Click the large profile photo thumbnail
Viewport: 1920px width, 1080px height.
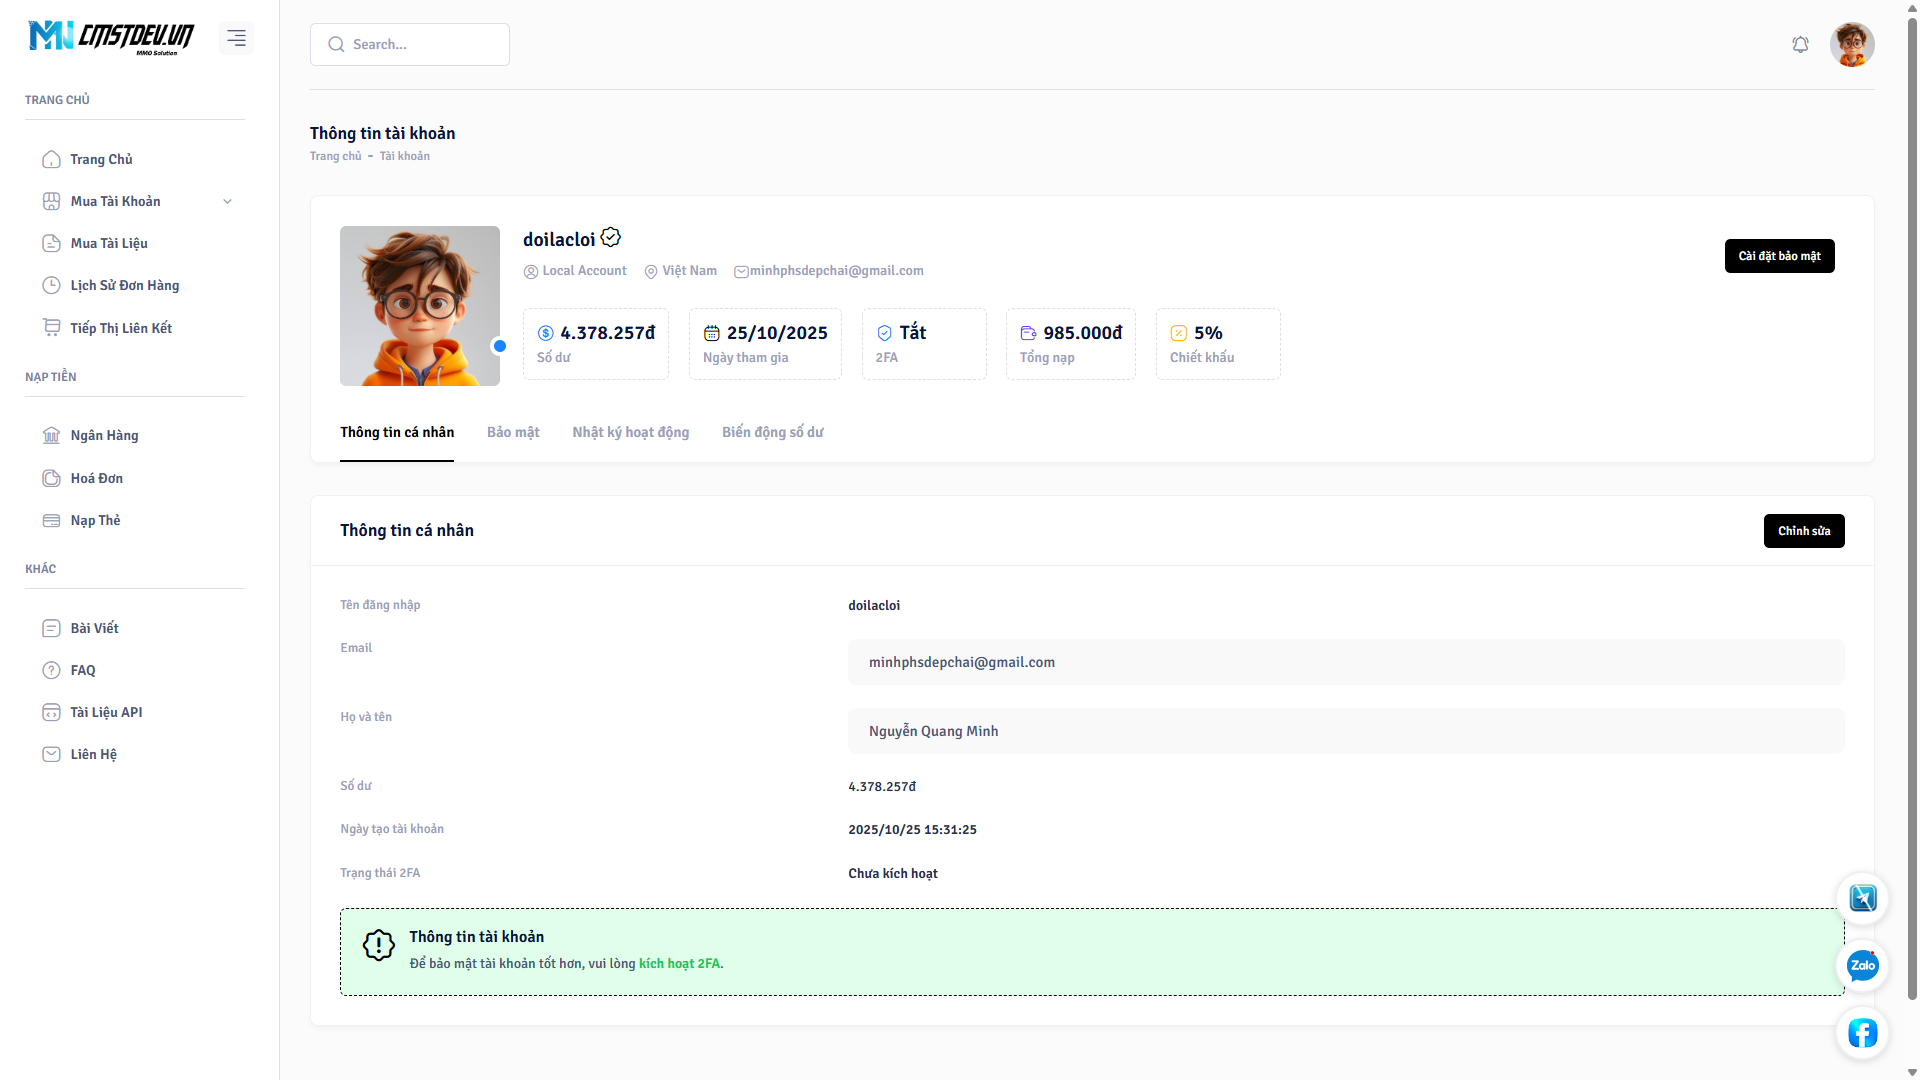tap(420, 306)
